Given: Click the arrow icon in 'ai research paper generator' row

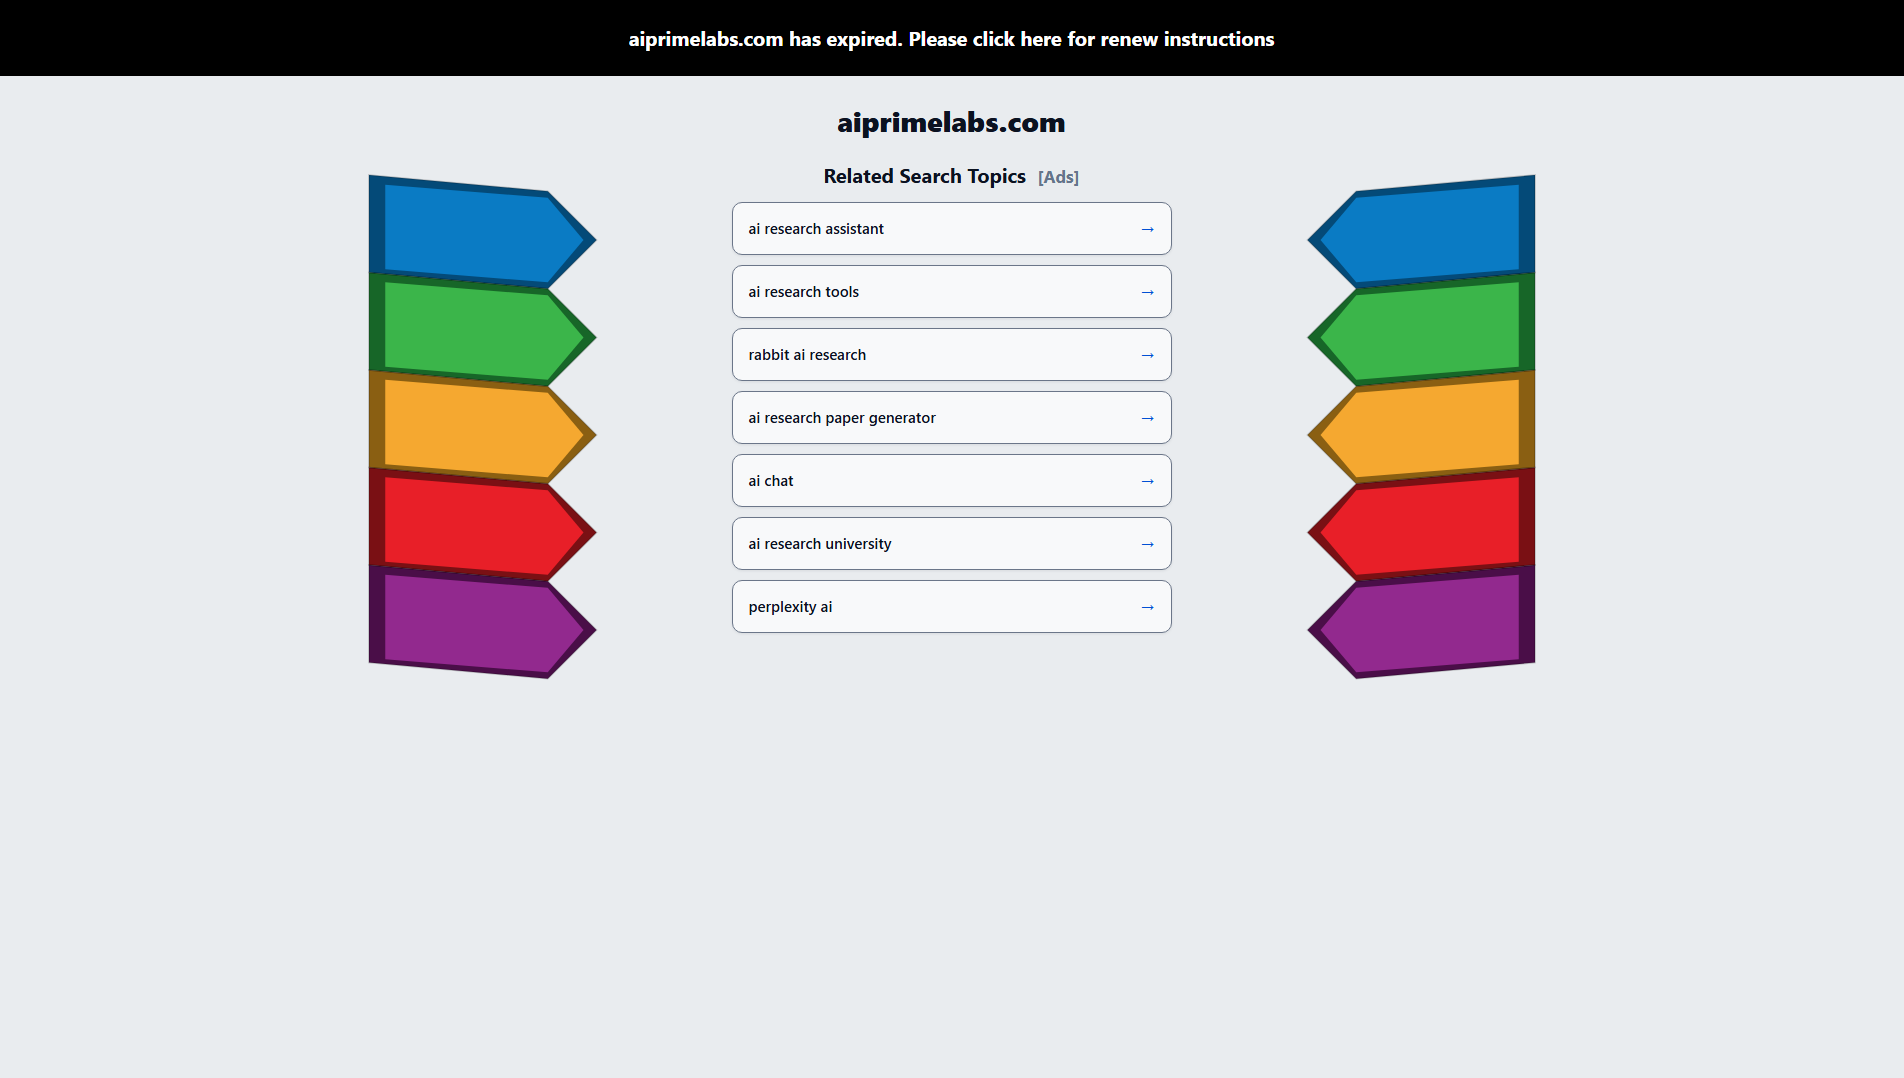Looking at the screenshot, I should point(1147,418).
